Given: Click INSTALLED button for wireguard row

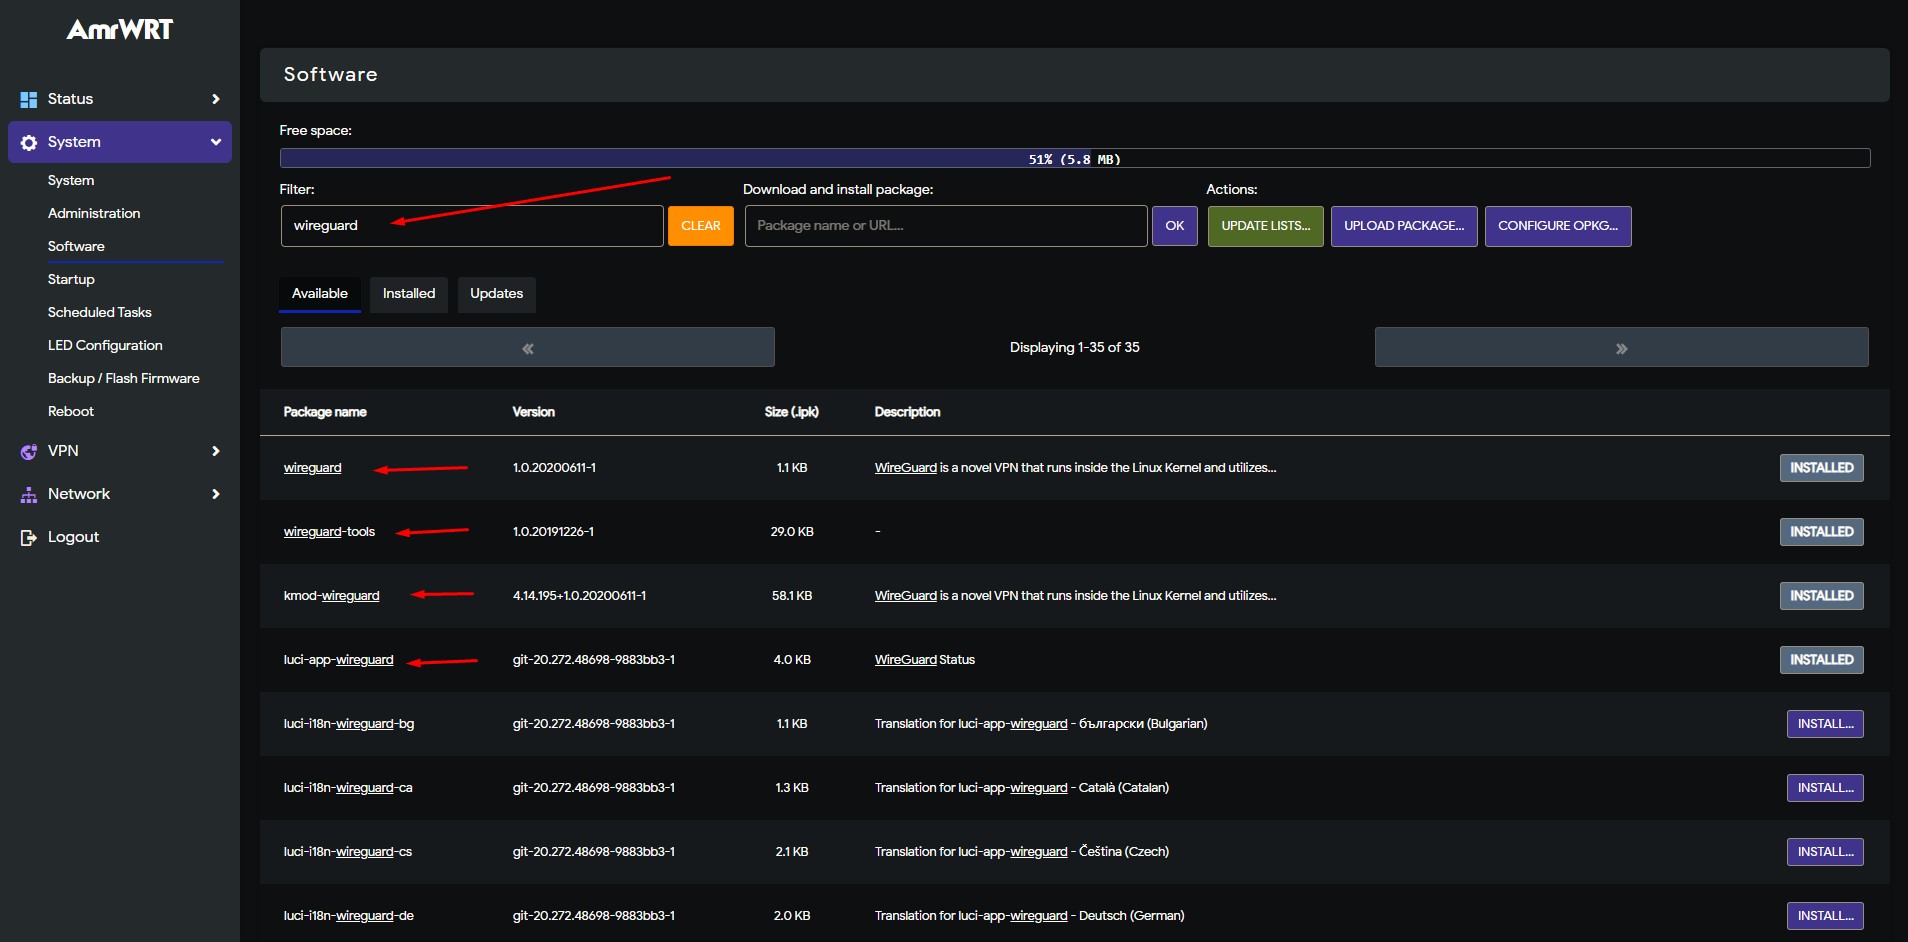Looking at the screenshot, I should pos(1821,468).
